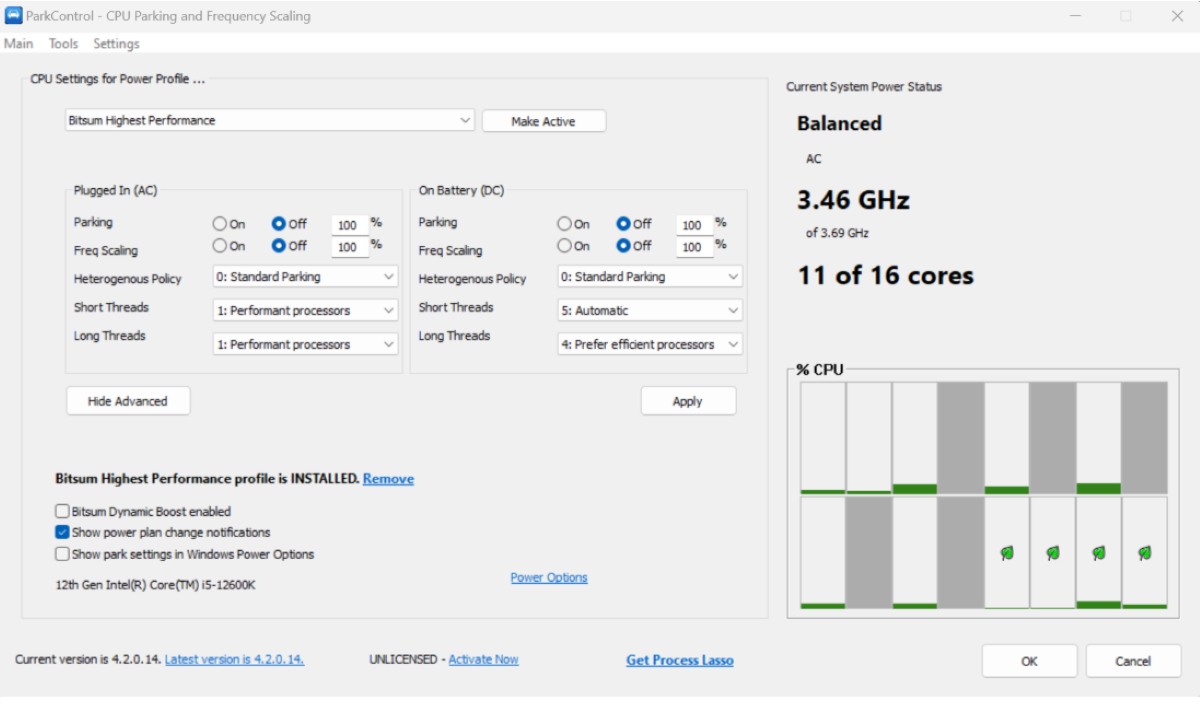1200x710 pixels.
Task: Expand Plugged In Heterogenous Policy dropdown
Action: [306, 277]
